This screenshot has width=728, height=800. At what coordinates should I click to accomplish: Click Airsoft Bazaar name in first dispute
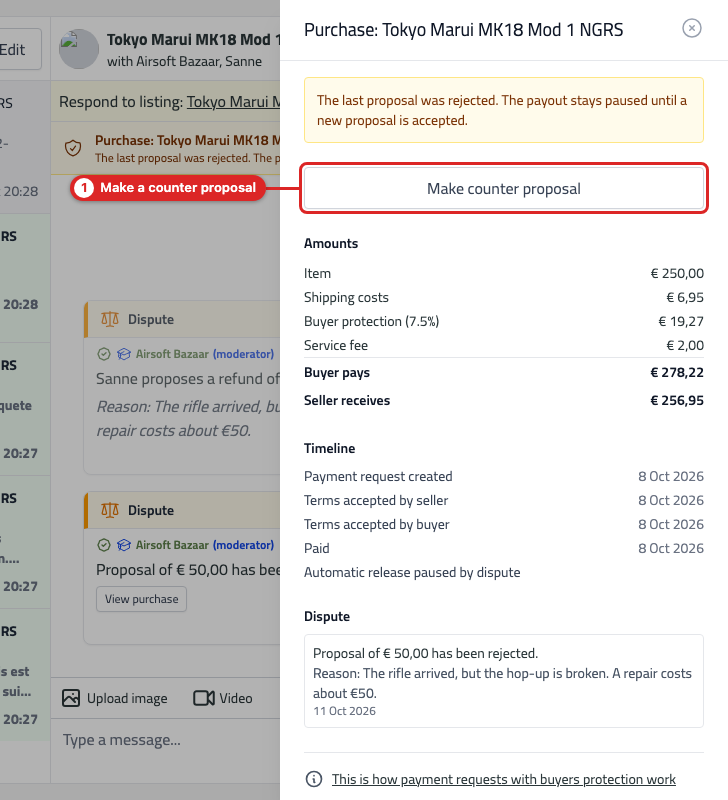[172, 354]
